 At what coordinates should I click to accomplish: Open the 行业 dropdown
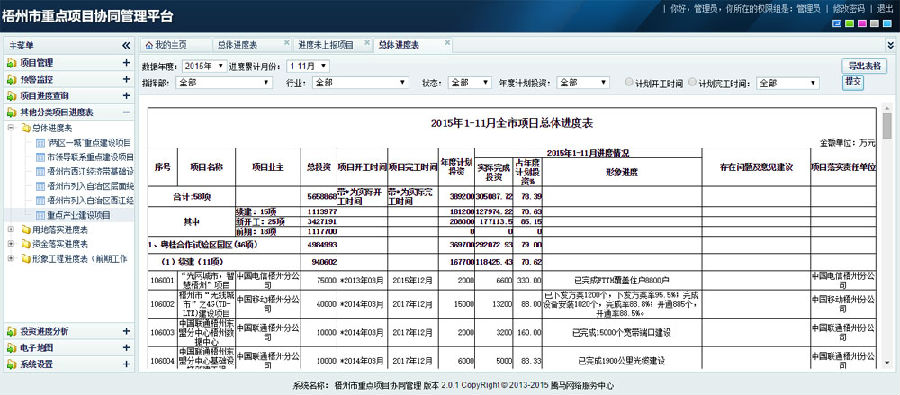(360, 83)
